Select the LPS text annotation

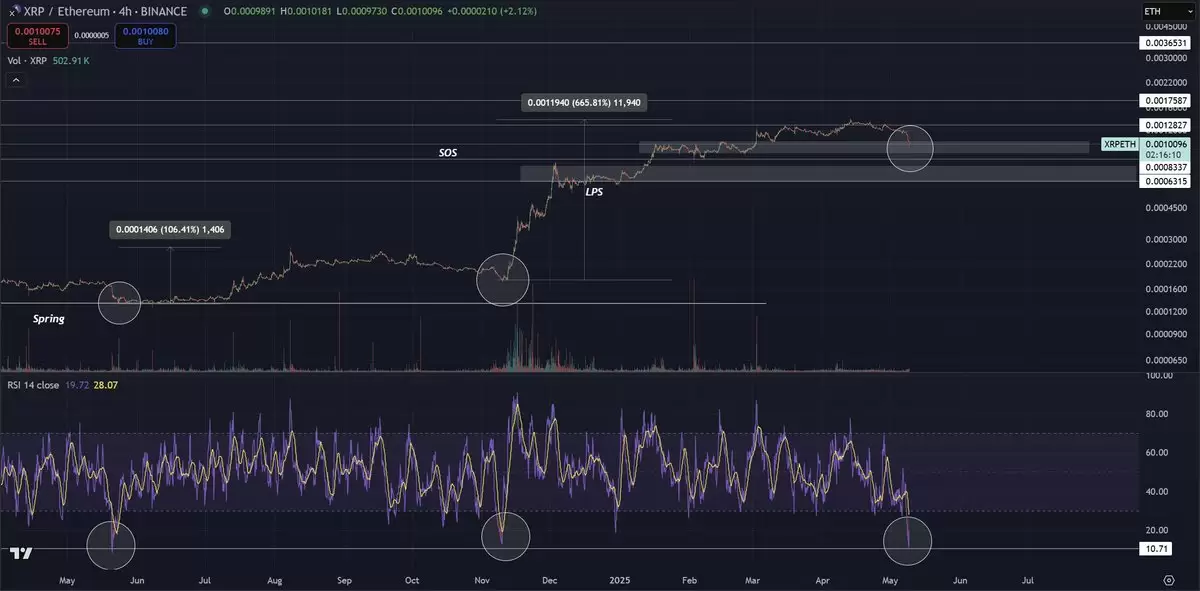point(595,190)
